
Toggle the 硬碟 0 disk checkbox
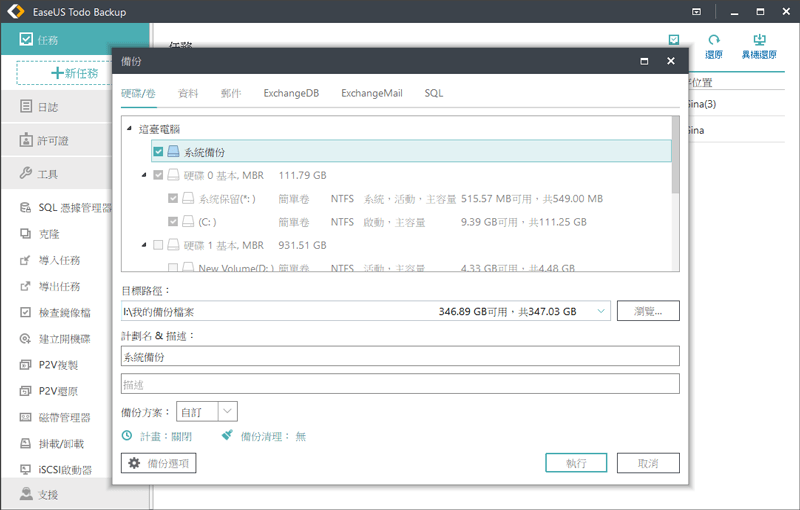click(158, 175)
